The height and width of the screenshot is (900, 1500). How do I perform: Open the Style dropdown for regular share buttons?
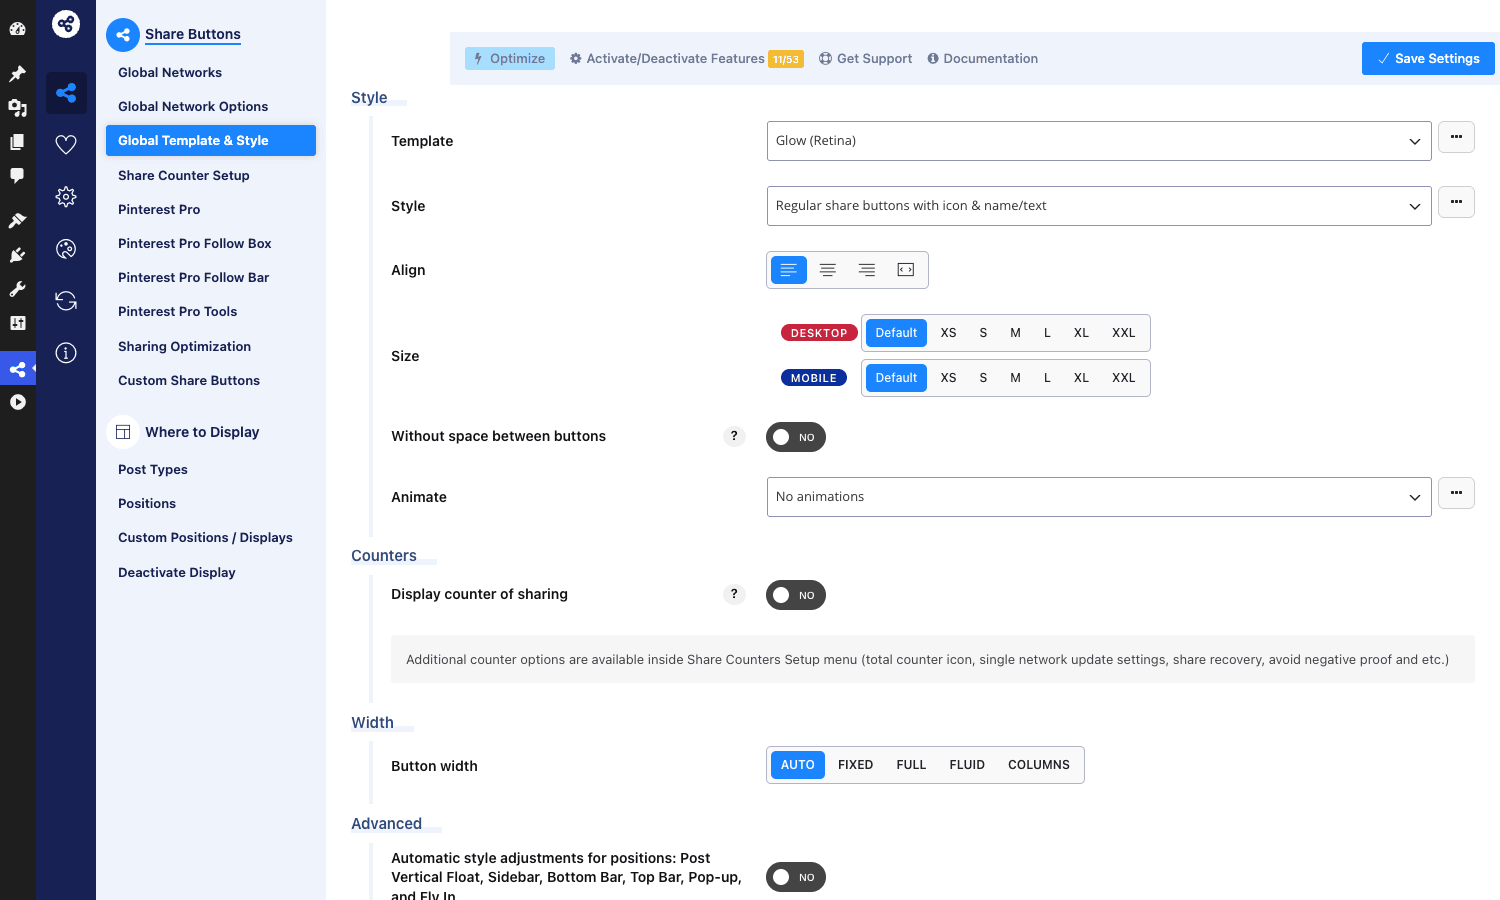point(1099,206)
